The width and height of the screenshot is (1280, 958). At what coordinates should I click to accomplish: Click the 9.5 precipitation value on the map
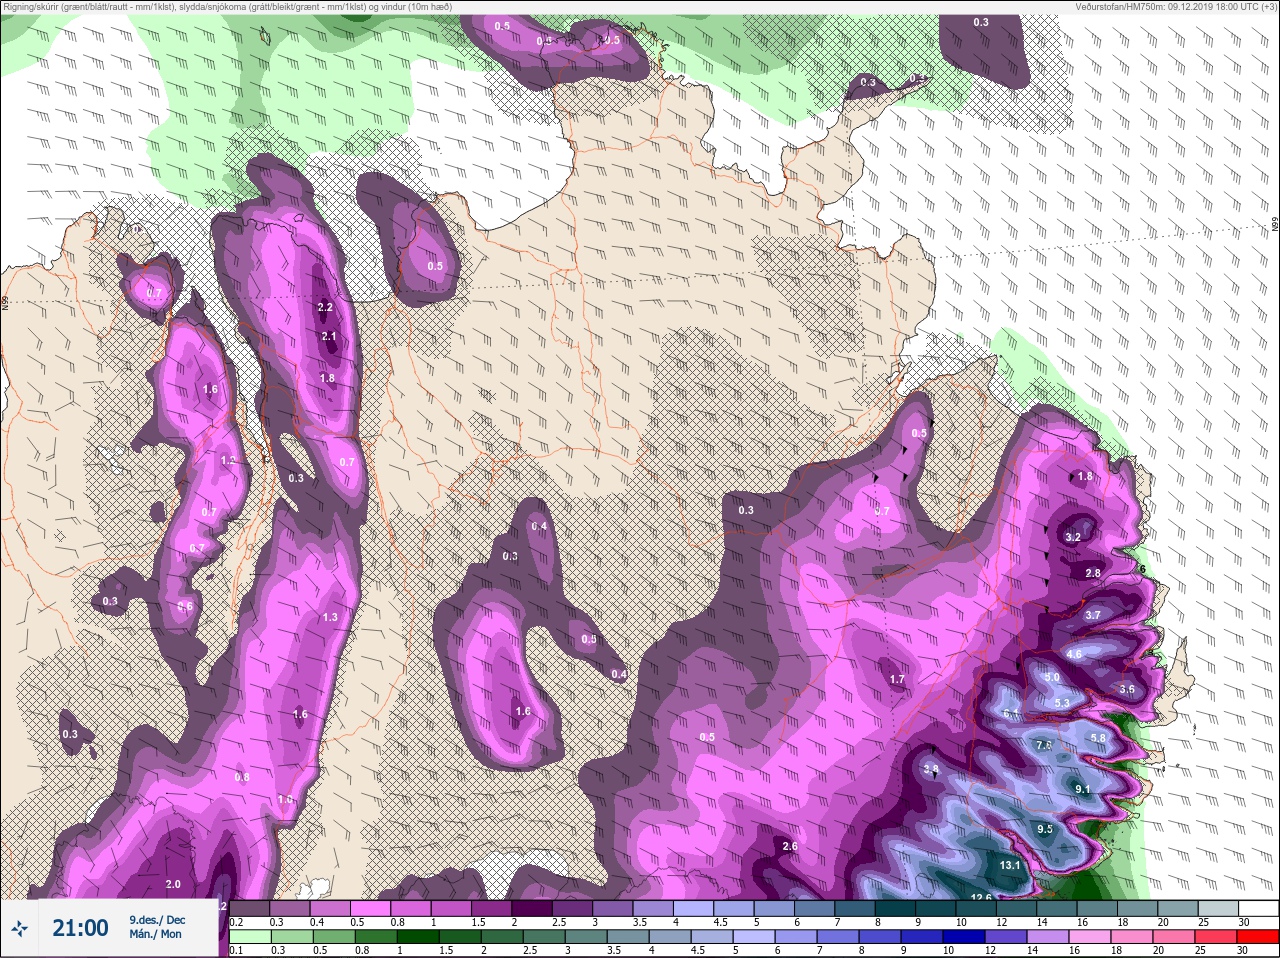[1045, 829]
